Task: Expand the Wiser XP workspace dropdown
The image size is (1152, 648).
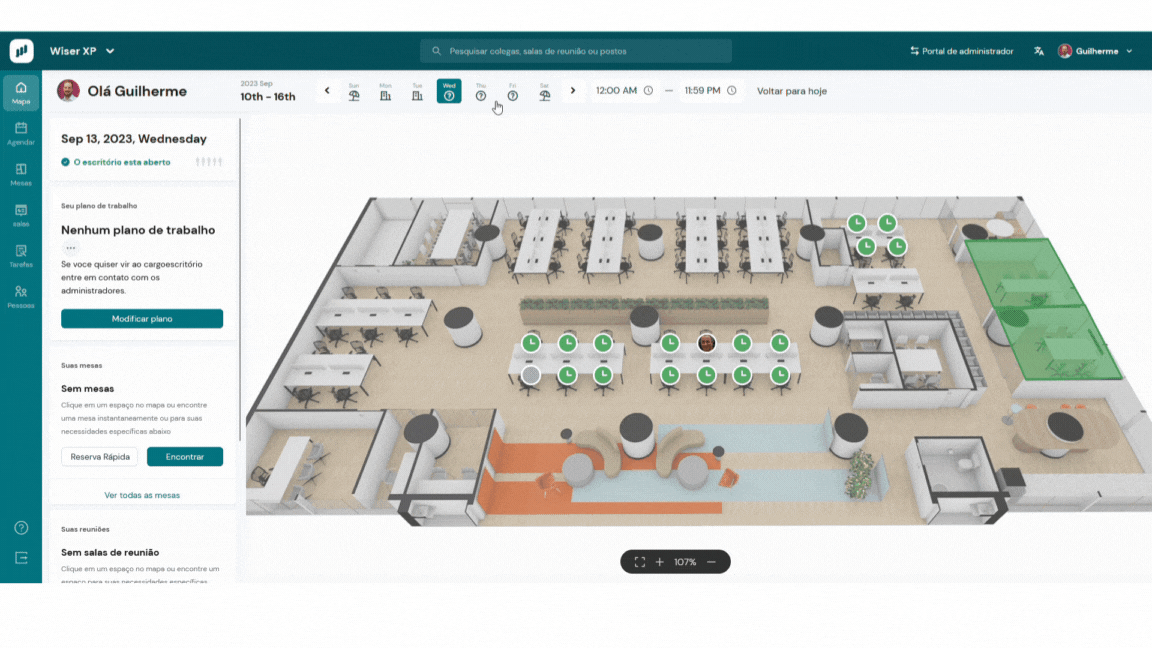Action: (82, 51)
